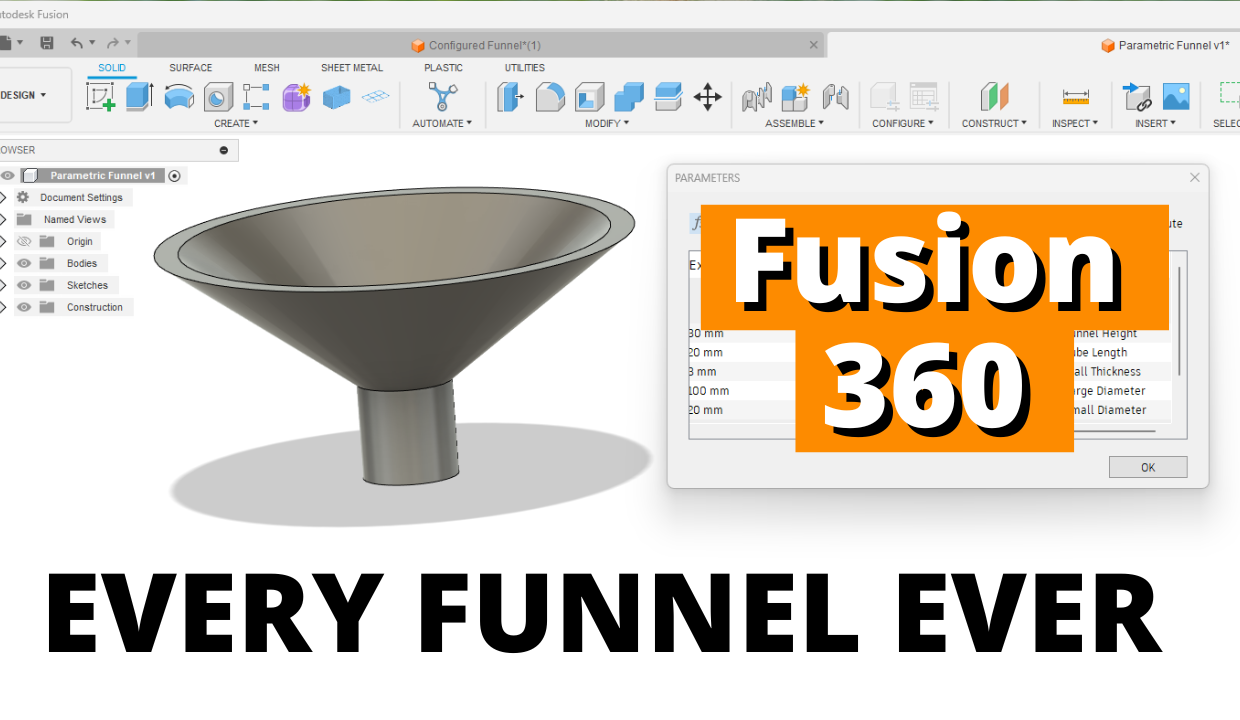Viewport: 1240px width, 720px height.
Task: Click the Box primitive icon
Action: [x=337, y=97]
